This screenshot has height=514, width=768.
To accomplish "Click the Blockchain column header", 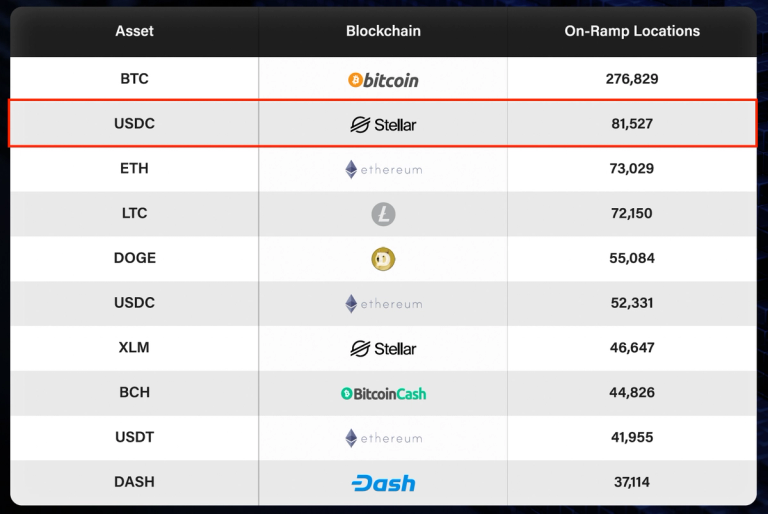I will pos(383,31).
